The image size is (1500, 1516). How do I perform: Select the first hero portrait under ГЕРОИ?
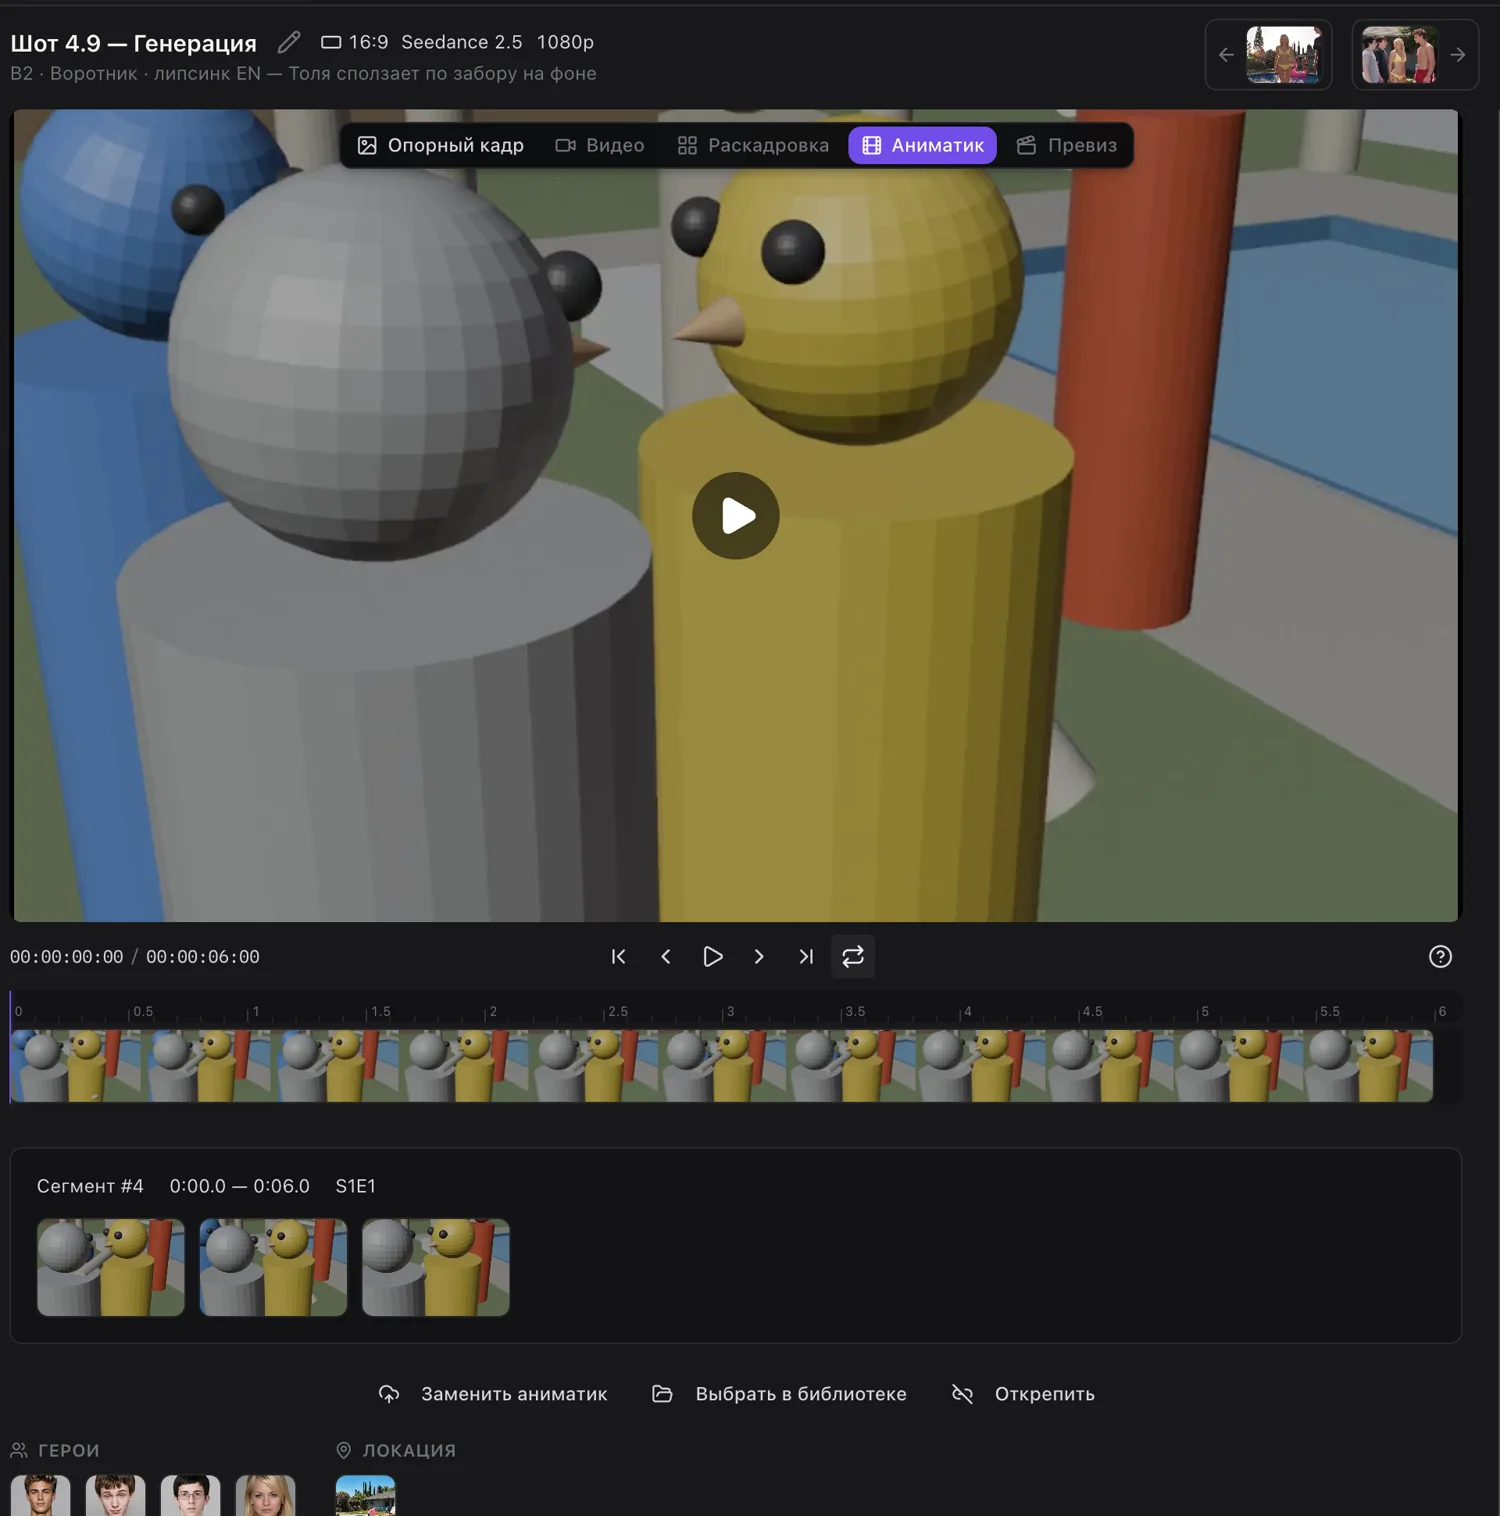[x=40, y=1495]
